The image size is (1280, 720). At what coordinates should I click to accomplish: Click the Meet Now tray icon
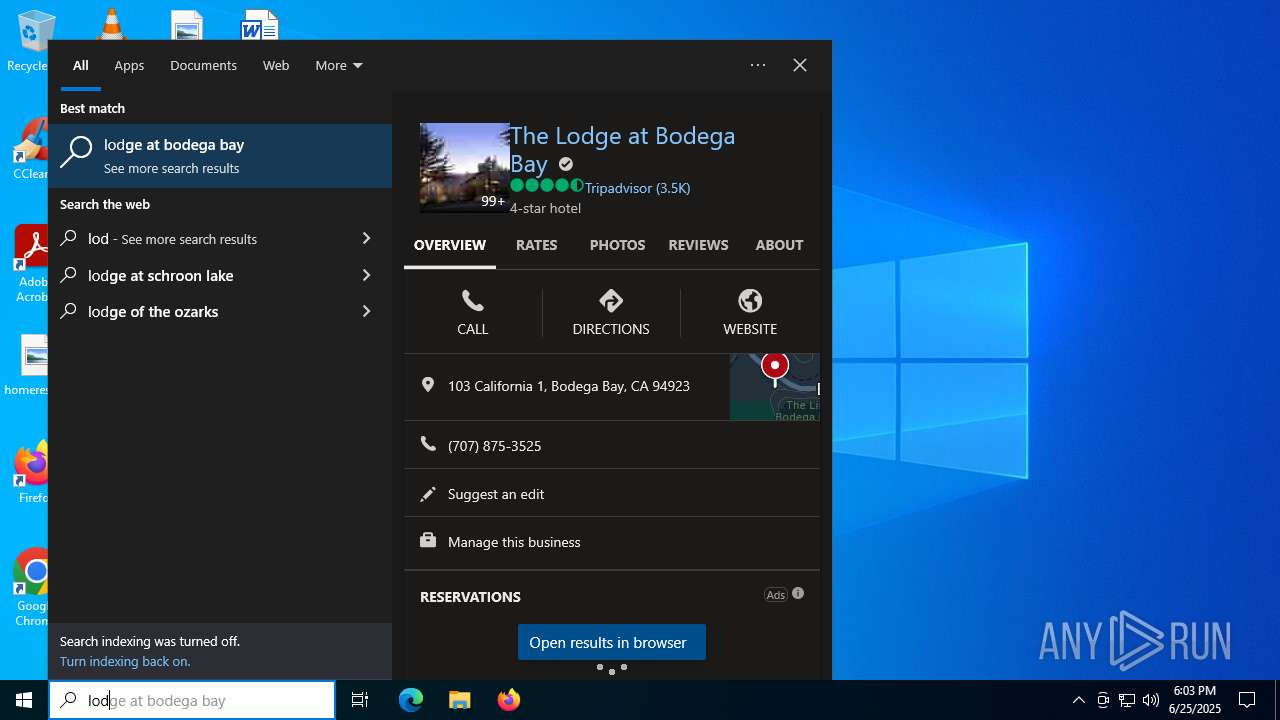coord(1103,700)
